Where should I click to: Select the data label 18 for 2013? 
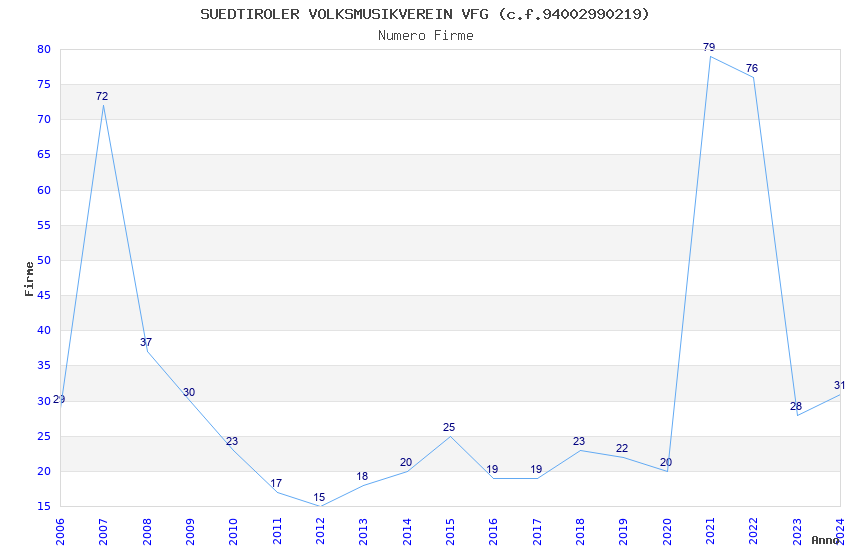coord(362,476)
